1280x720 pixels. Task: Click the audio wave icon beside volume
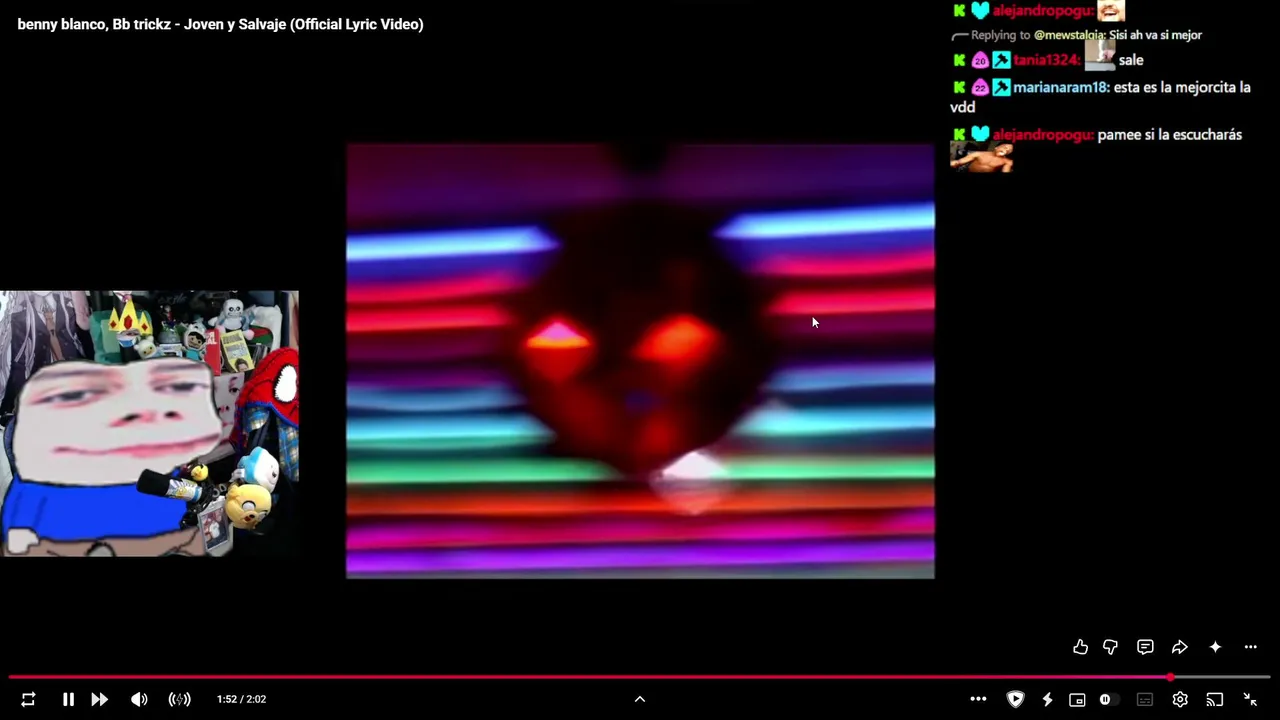point(179,699)
